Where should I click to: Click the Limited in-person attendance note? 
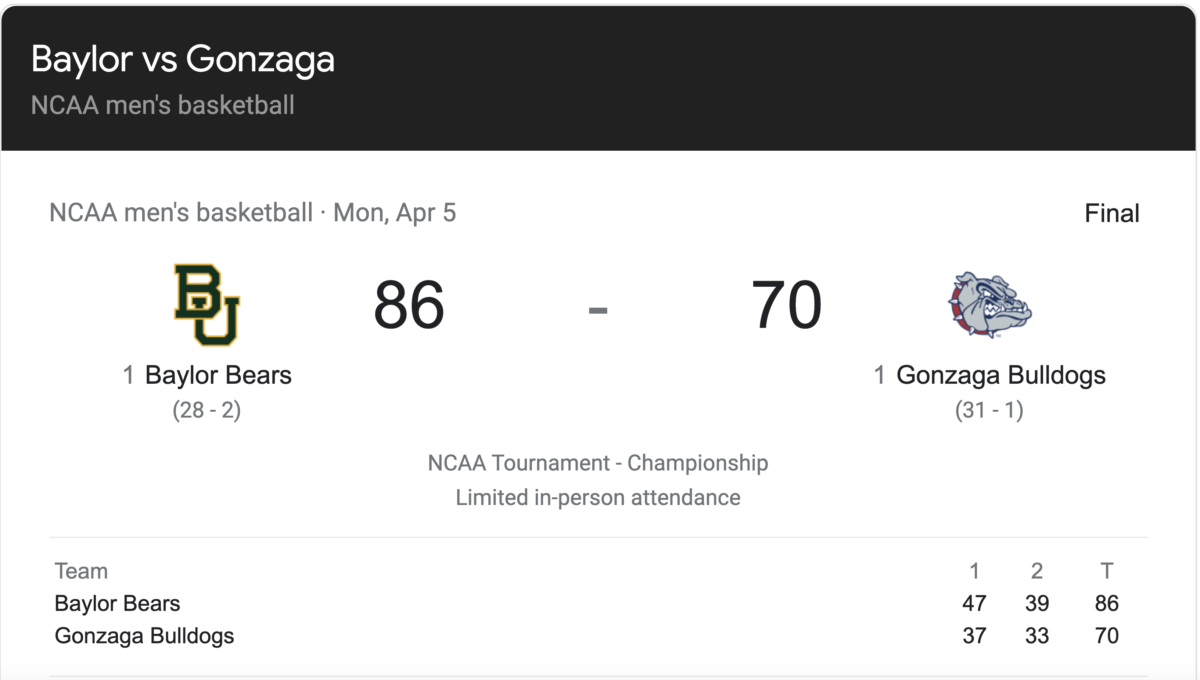(598, 497)
